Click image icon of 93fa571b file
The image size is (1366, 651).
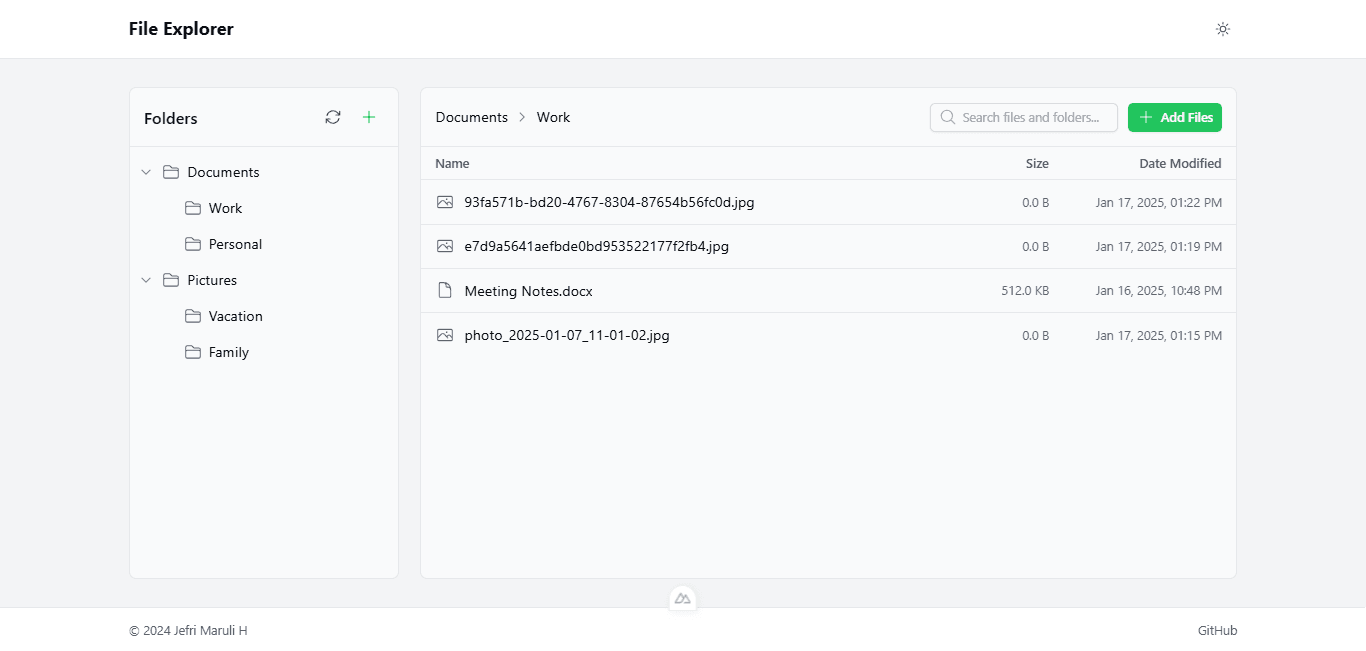click(445, 202)
